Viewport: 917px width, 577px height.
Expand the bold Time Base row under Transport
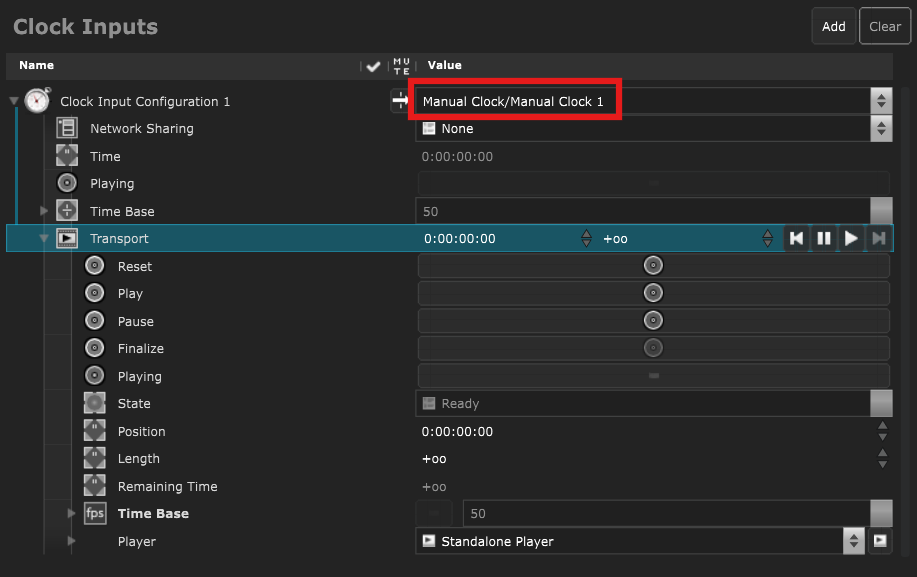click(x=71, y=513)
